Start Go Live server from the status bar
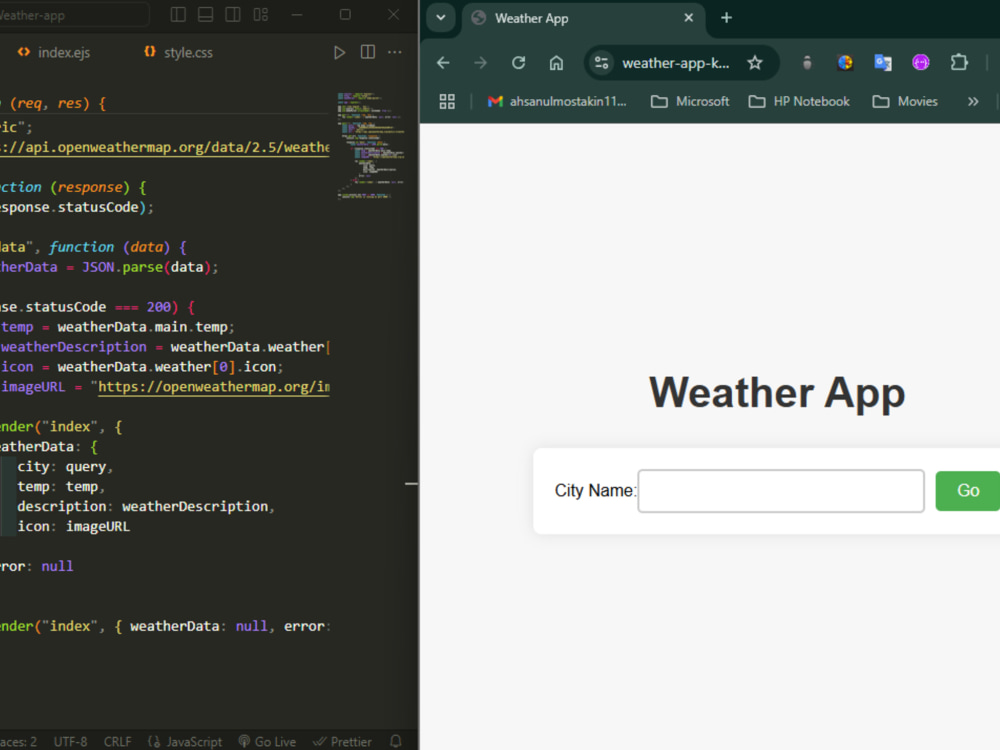 tap(267, 742)
